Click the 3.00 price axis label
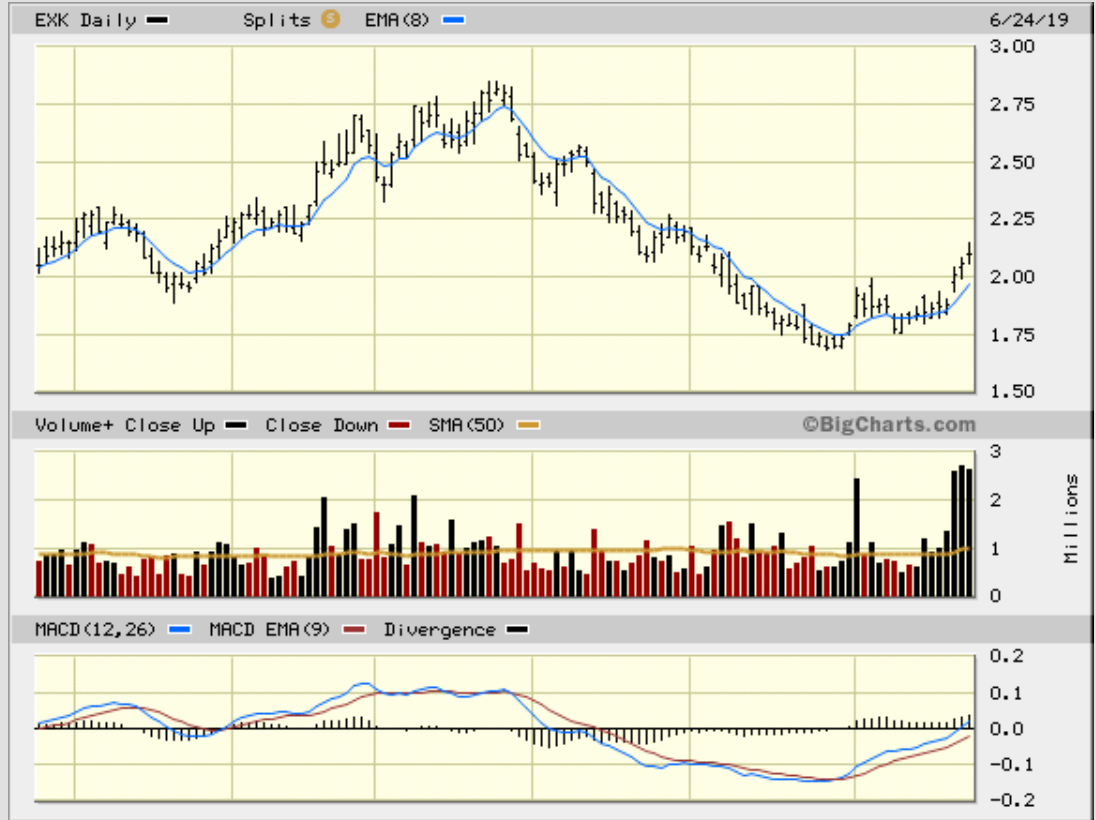 coord(1012,46)
